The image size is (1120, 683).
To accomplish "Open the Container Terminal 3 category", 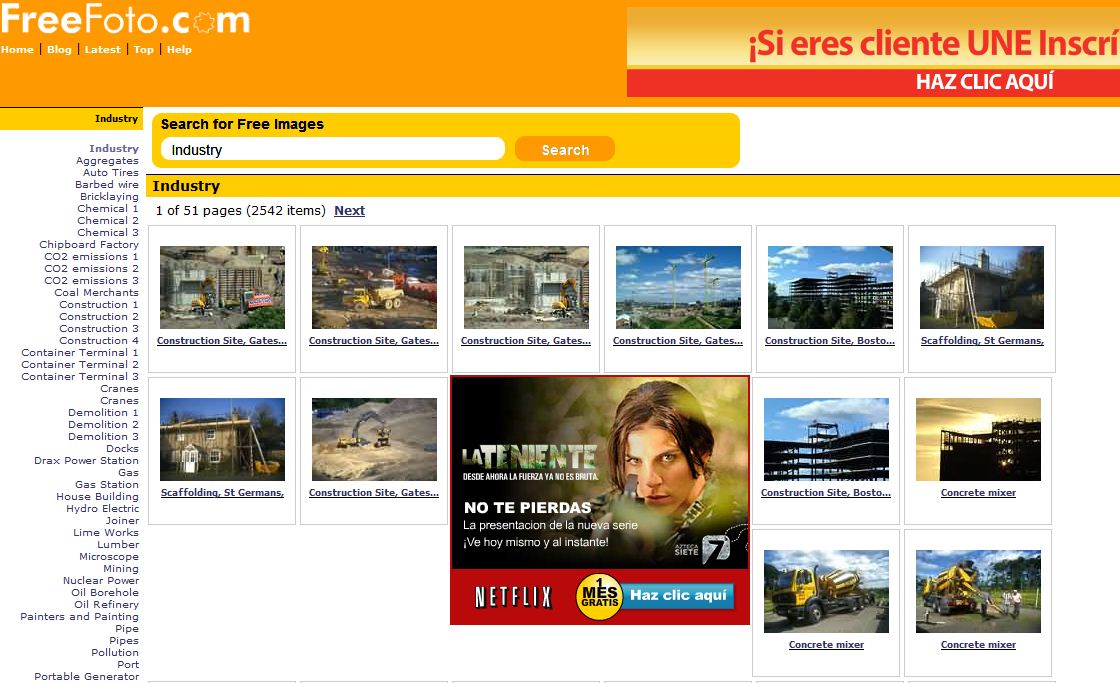I will (x=80, y=377).
